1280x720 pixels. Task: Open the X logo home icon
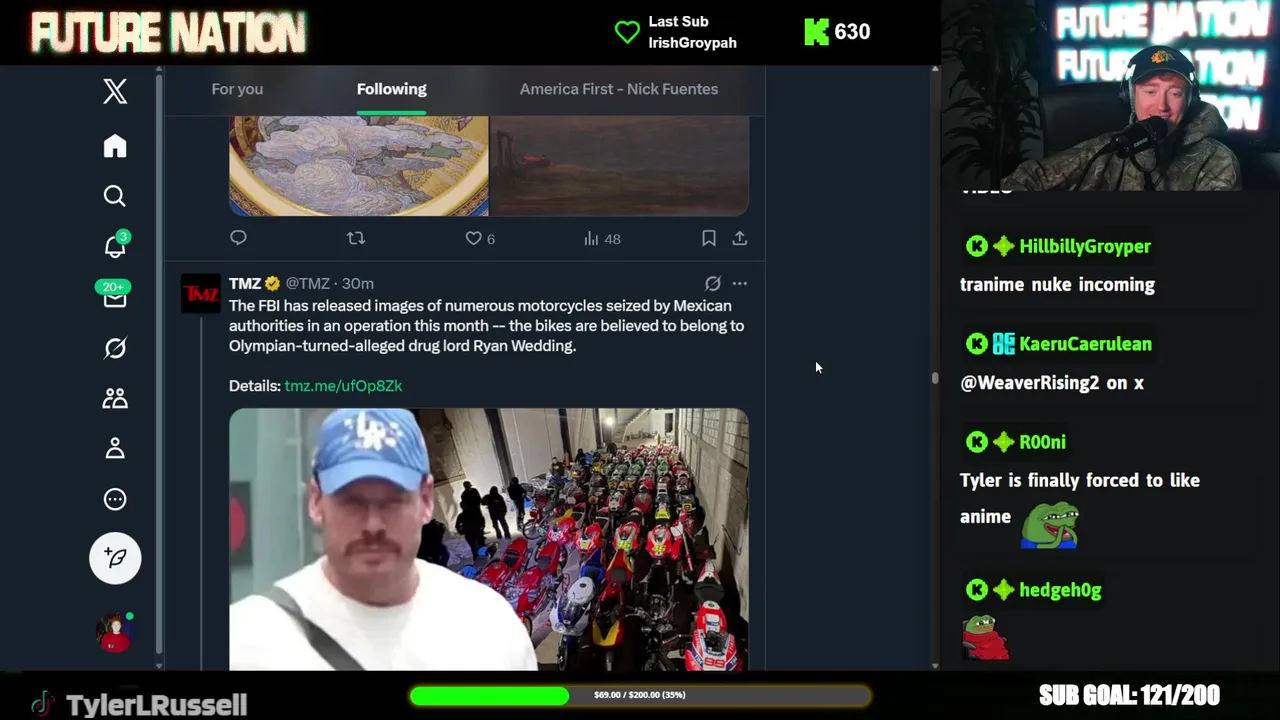115,91
